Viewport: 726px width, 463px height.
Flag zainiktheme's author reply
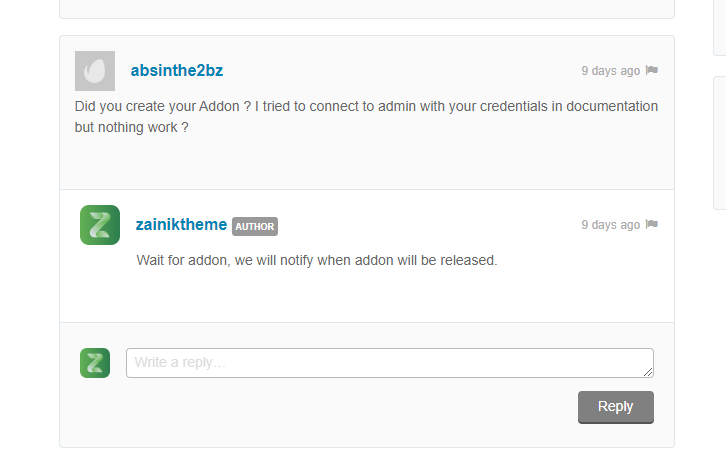point(651,225)
